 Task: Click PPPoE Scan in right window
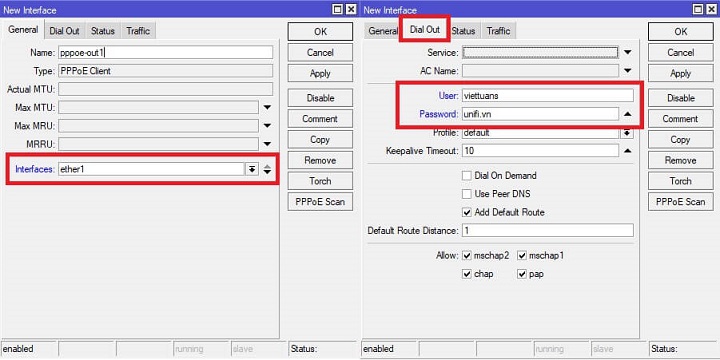tap(681, 202)
